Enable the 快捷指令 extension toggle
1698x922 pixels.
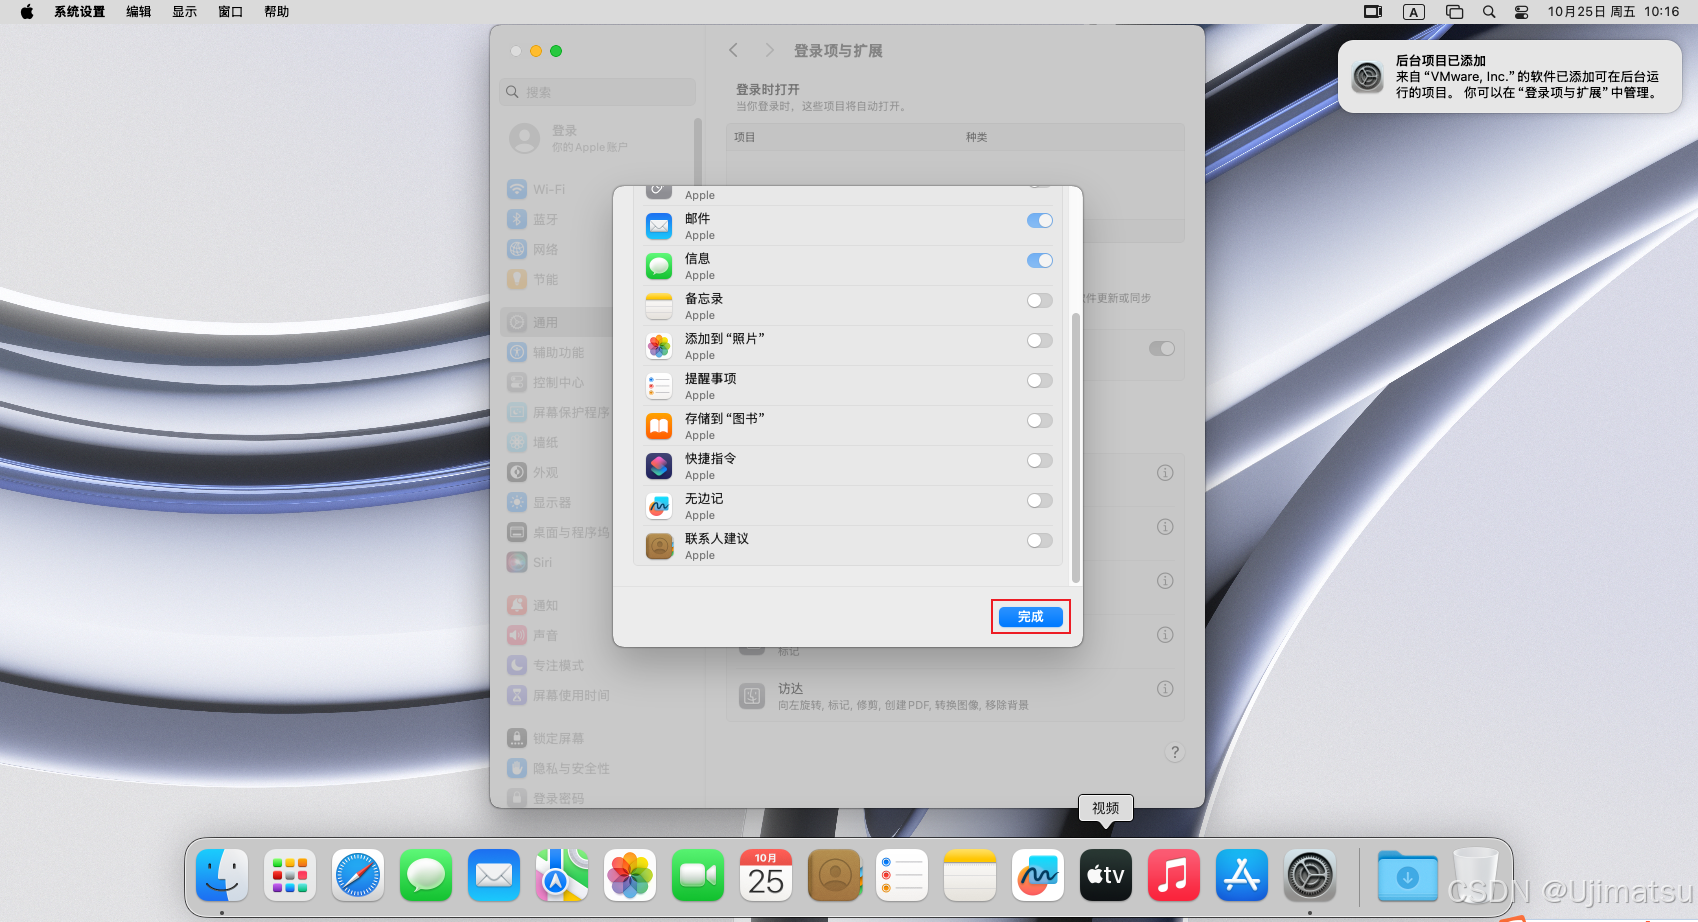pos(1040,460)
